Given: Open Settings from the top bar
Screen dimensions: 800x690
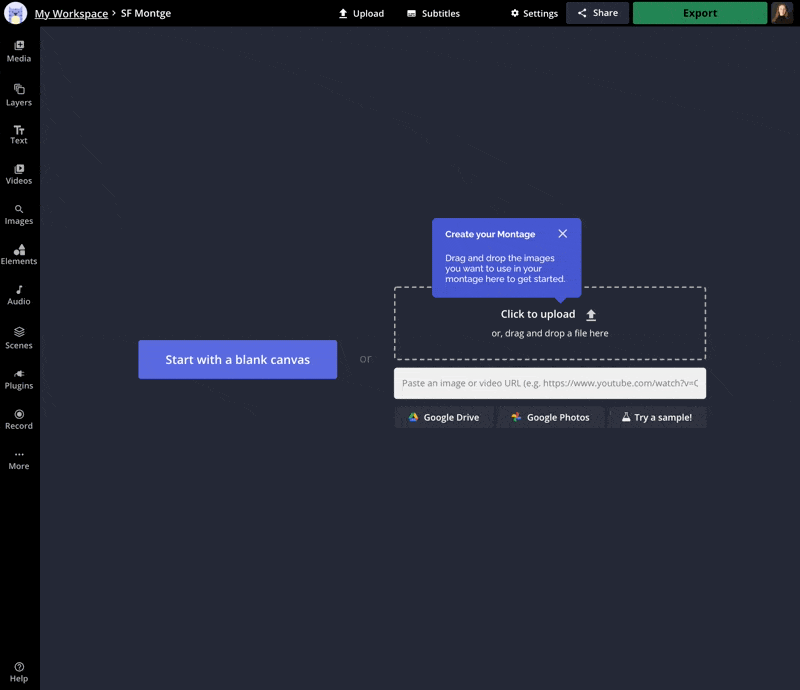Looking at the screenshot, I should (x=534, y=14).
